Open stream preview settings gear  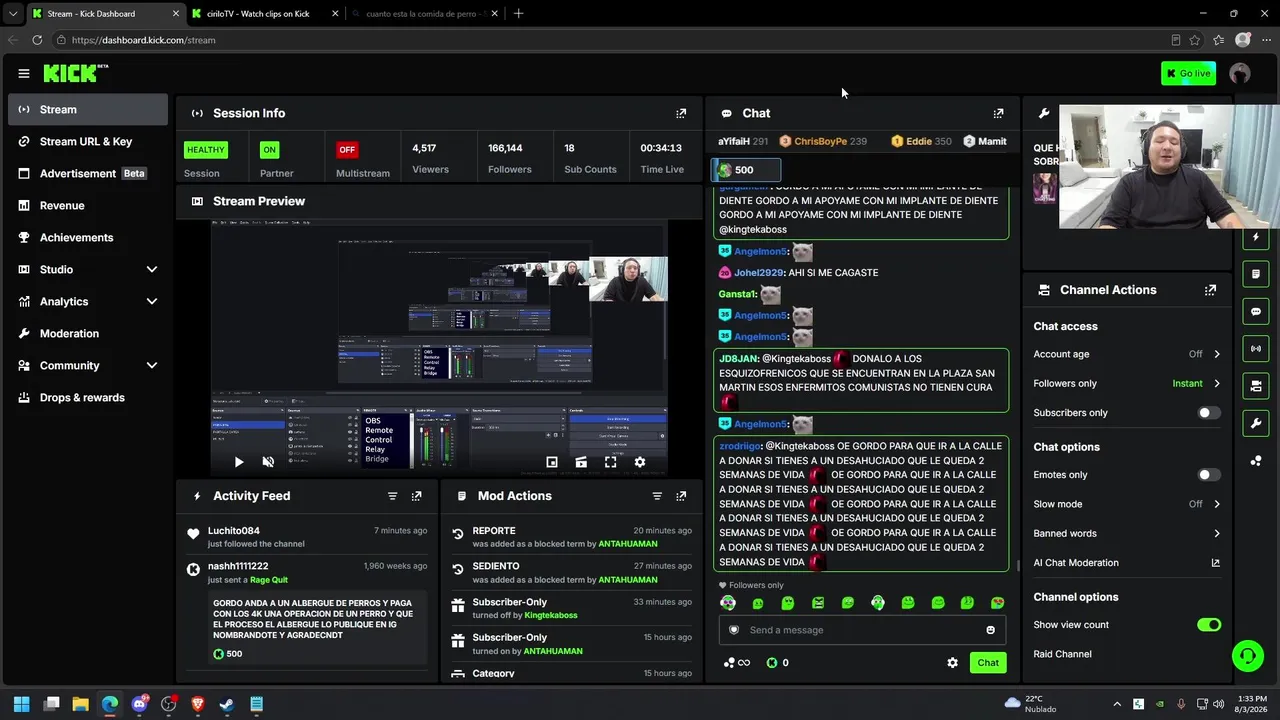pos(640,462)
